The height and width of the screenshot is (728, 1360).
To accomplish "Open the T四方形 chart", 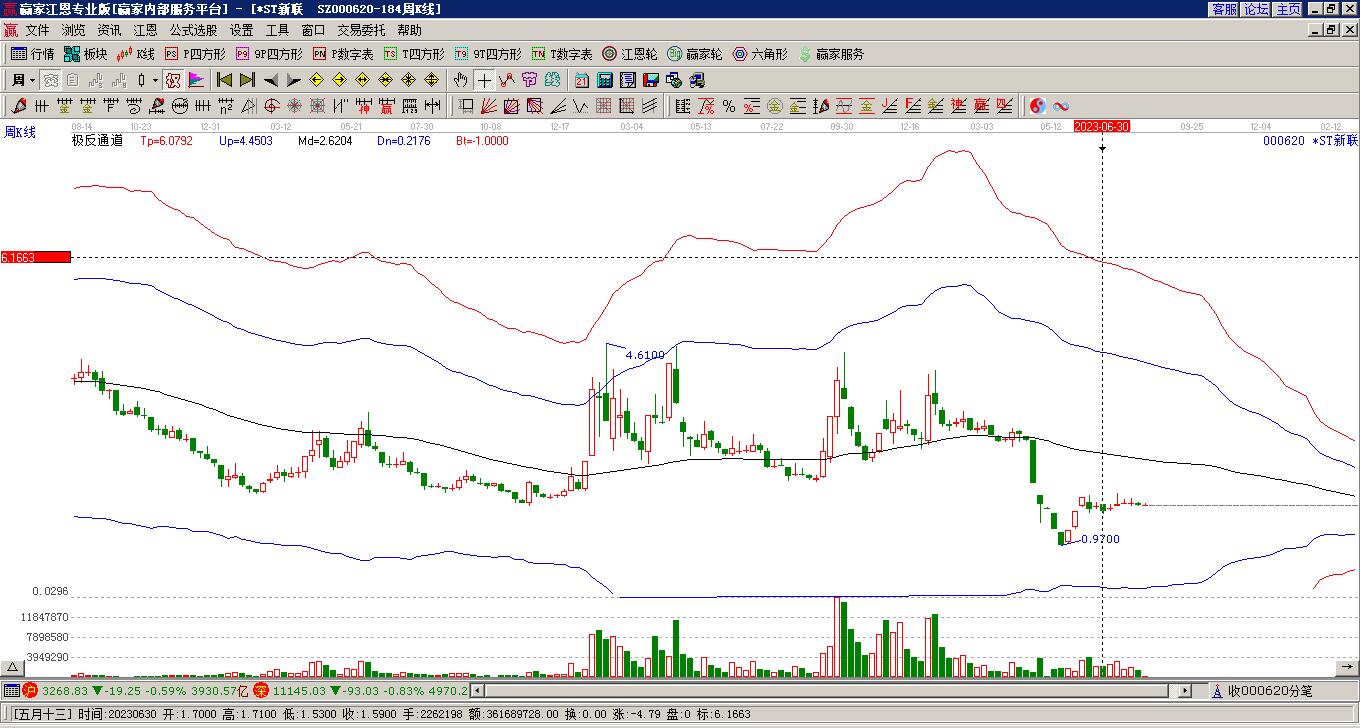I will click(x=414, y=54).
